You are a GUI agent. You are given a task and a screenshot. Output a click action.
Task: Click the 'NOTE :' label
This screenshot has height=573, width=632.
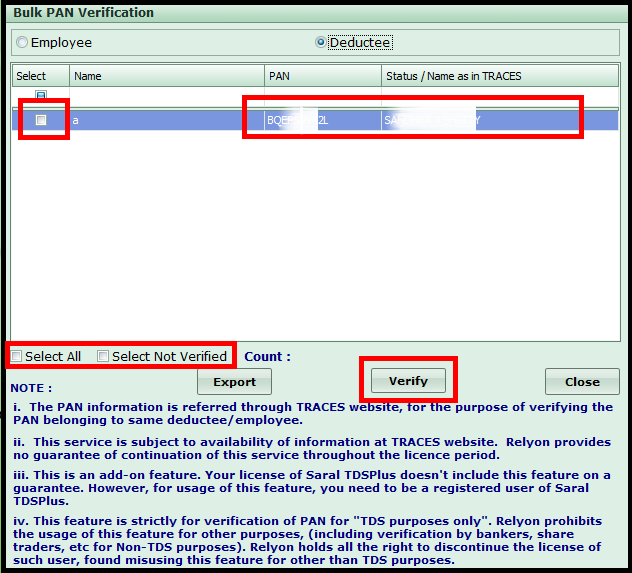pos(31,388)
